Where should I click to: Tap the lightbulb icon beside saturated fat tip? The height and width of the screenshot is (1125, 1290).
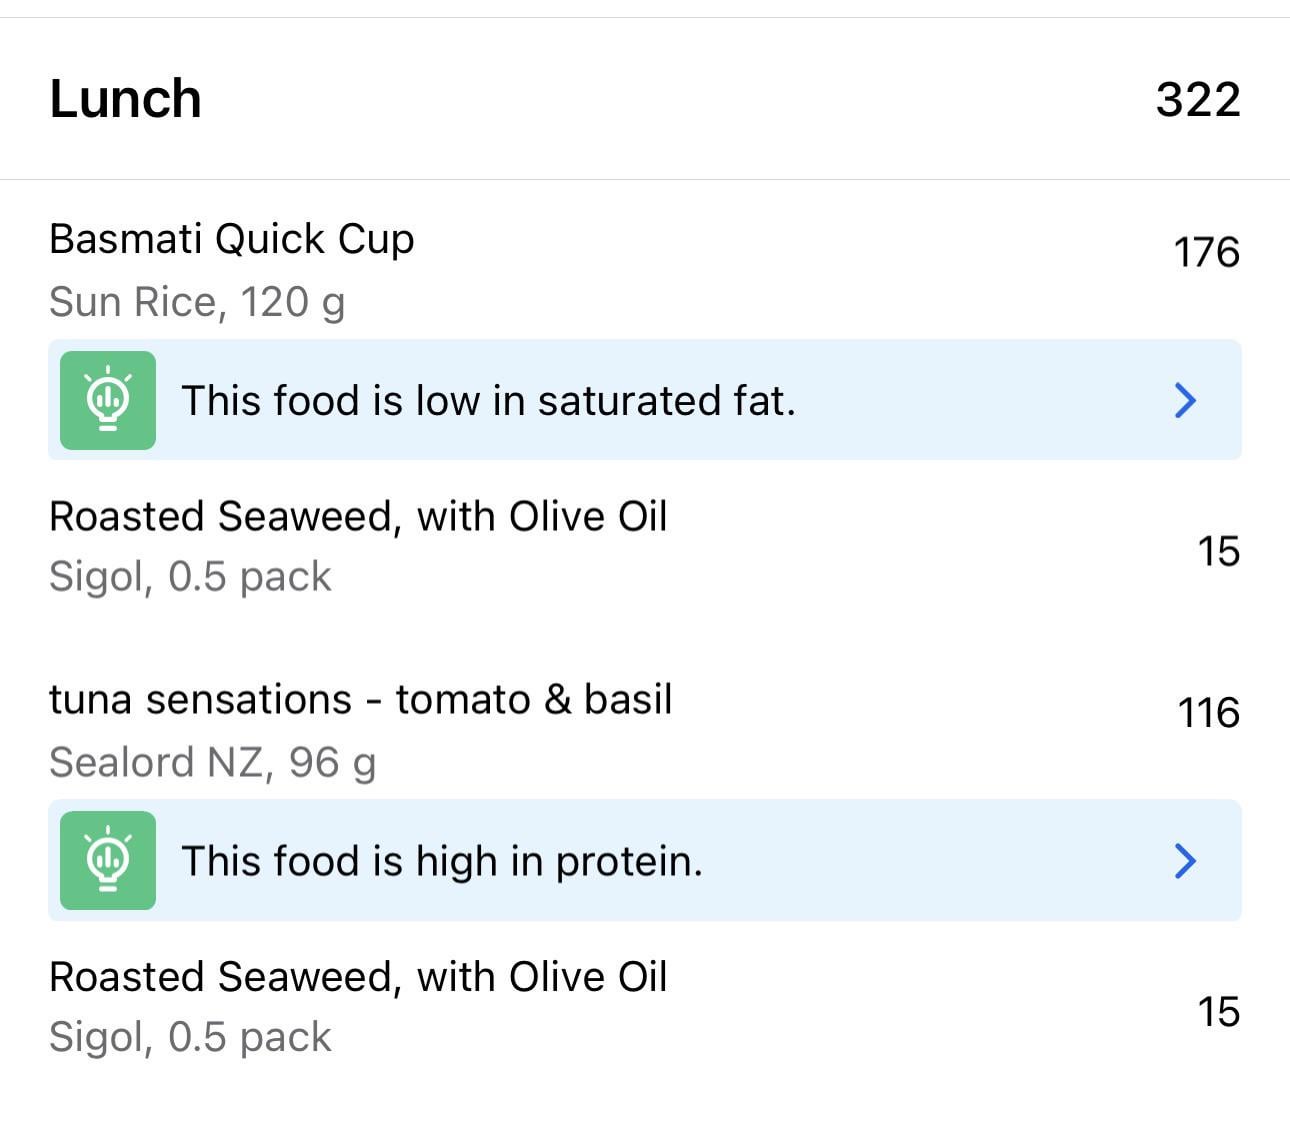[x=108, y=400]
